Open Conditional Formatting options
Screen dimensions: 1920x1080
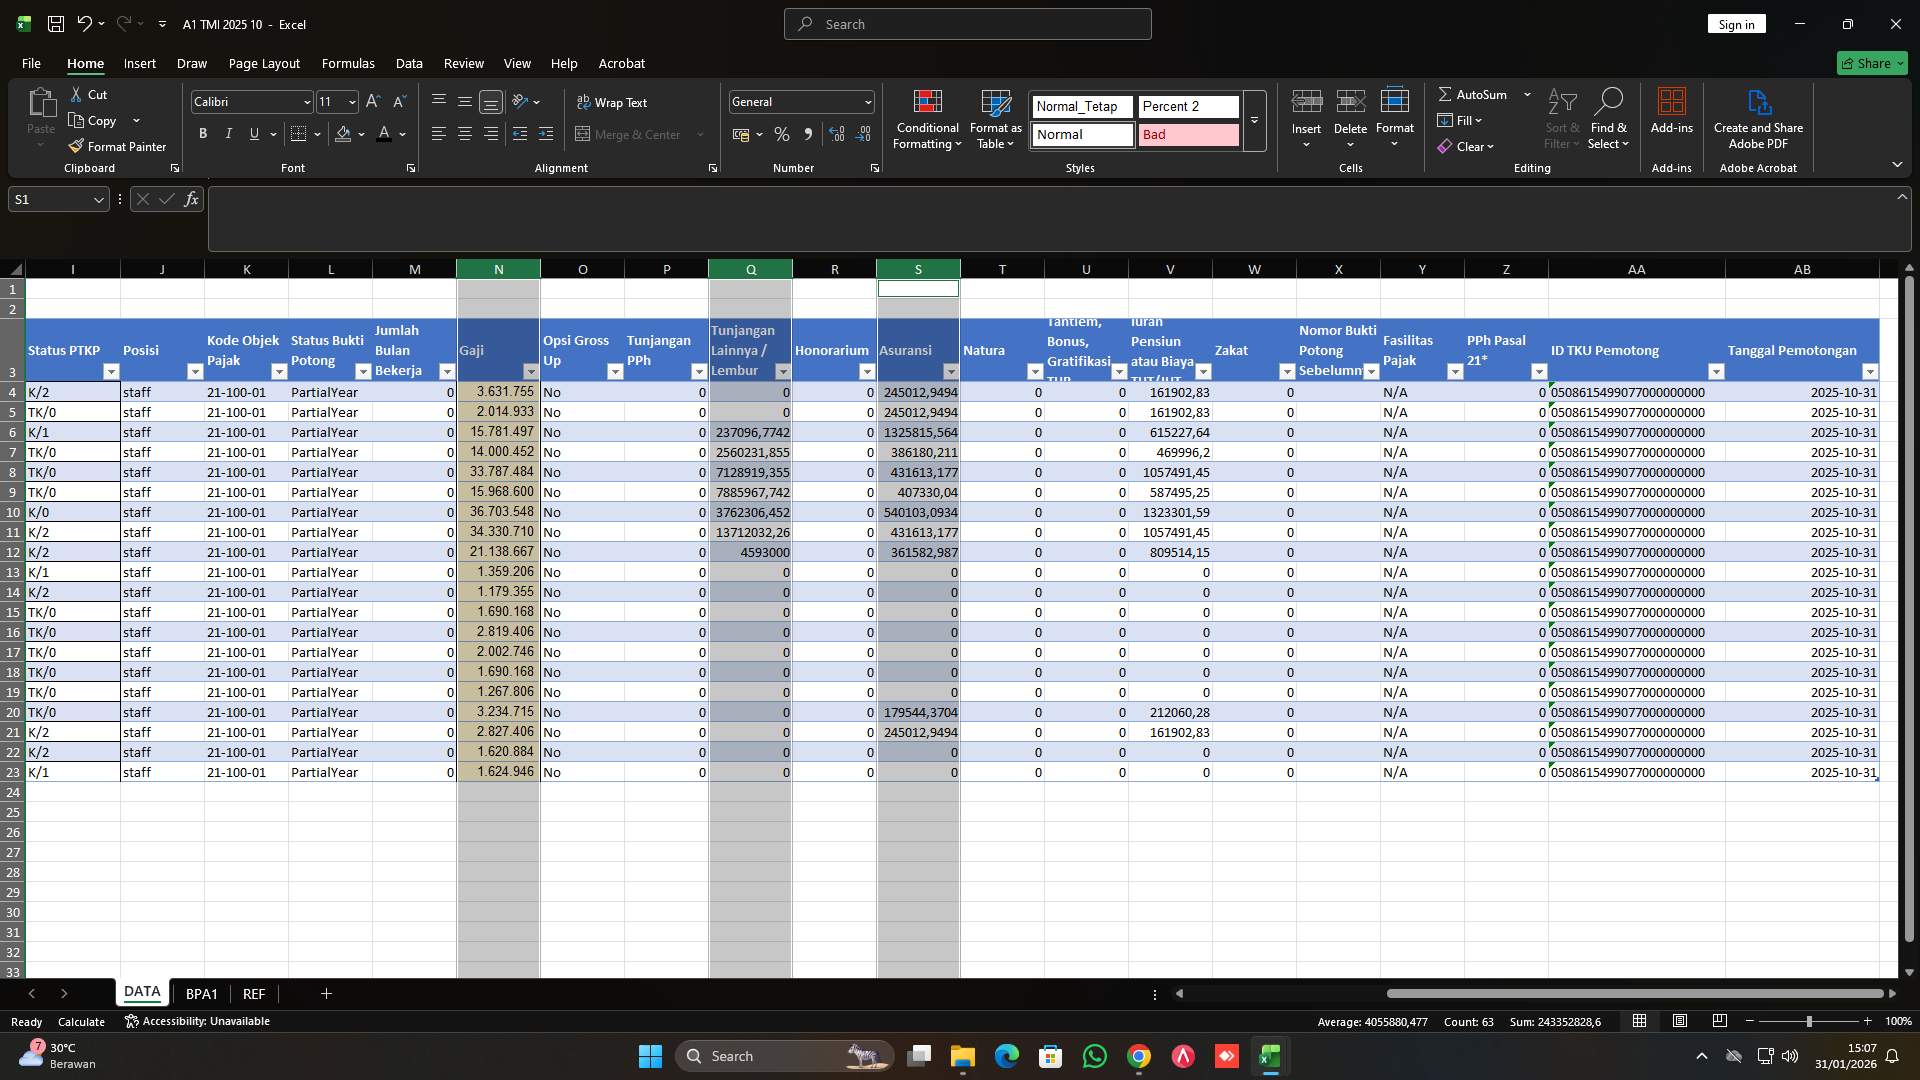[x=927, y=117]
